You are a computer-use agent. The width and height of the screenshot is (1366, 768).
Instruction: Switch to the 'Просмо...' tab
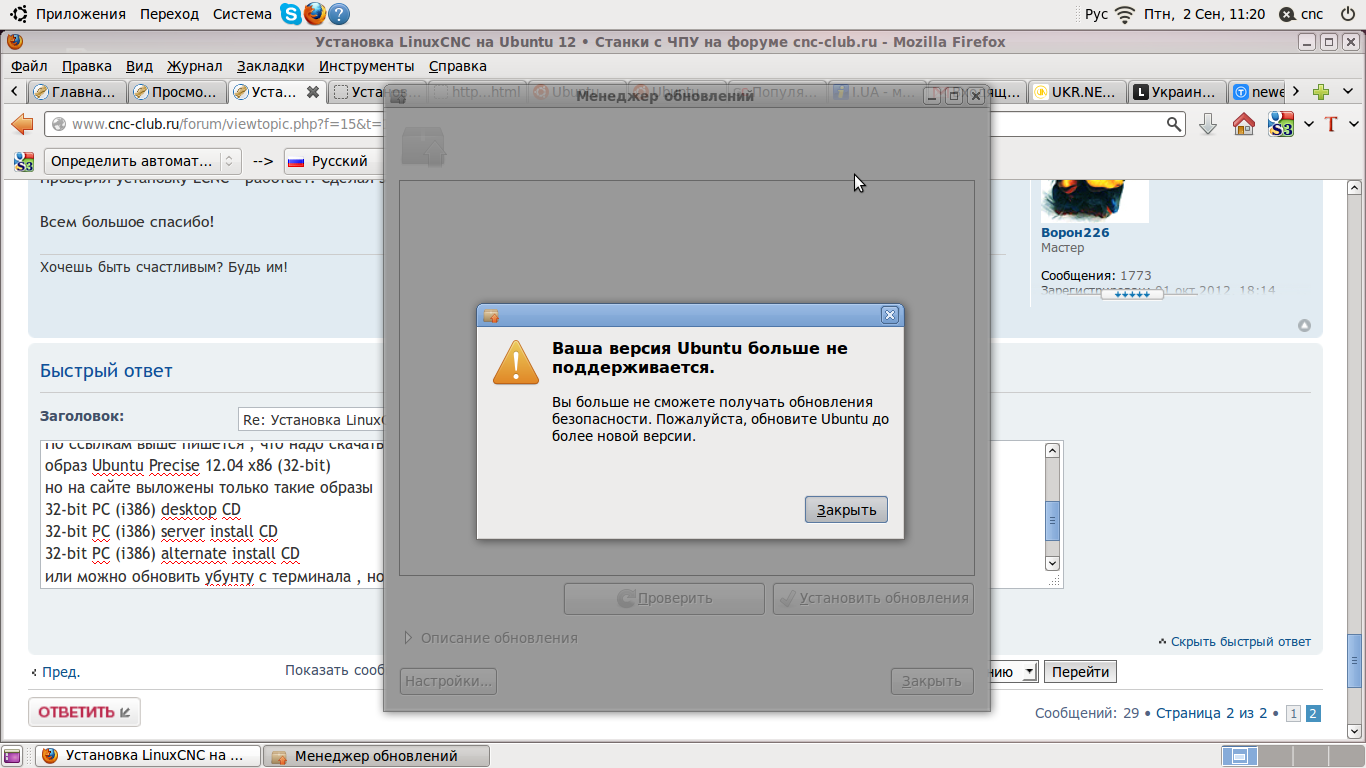(x=176, y=92)
